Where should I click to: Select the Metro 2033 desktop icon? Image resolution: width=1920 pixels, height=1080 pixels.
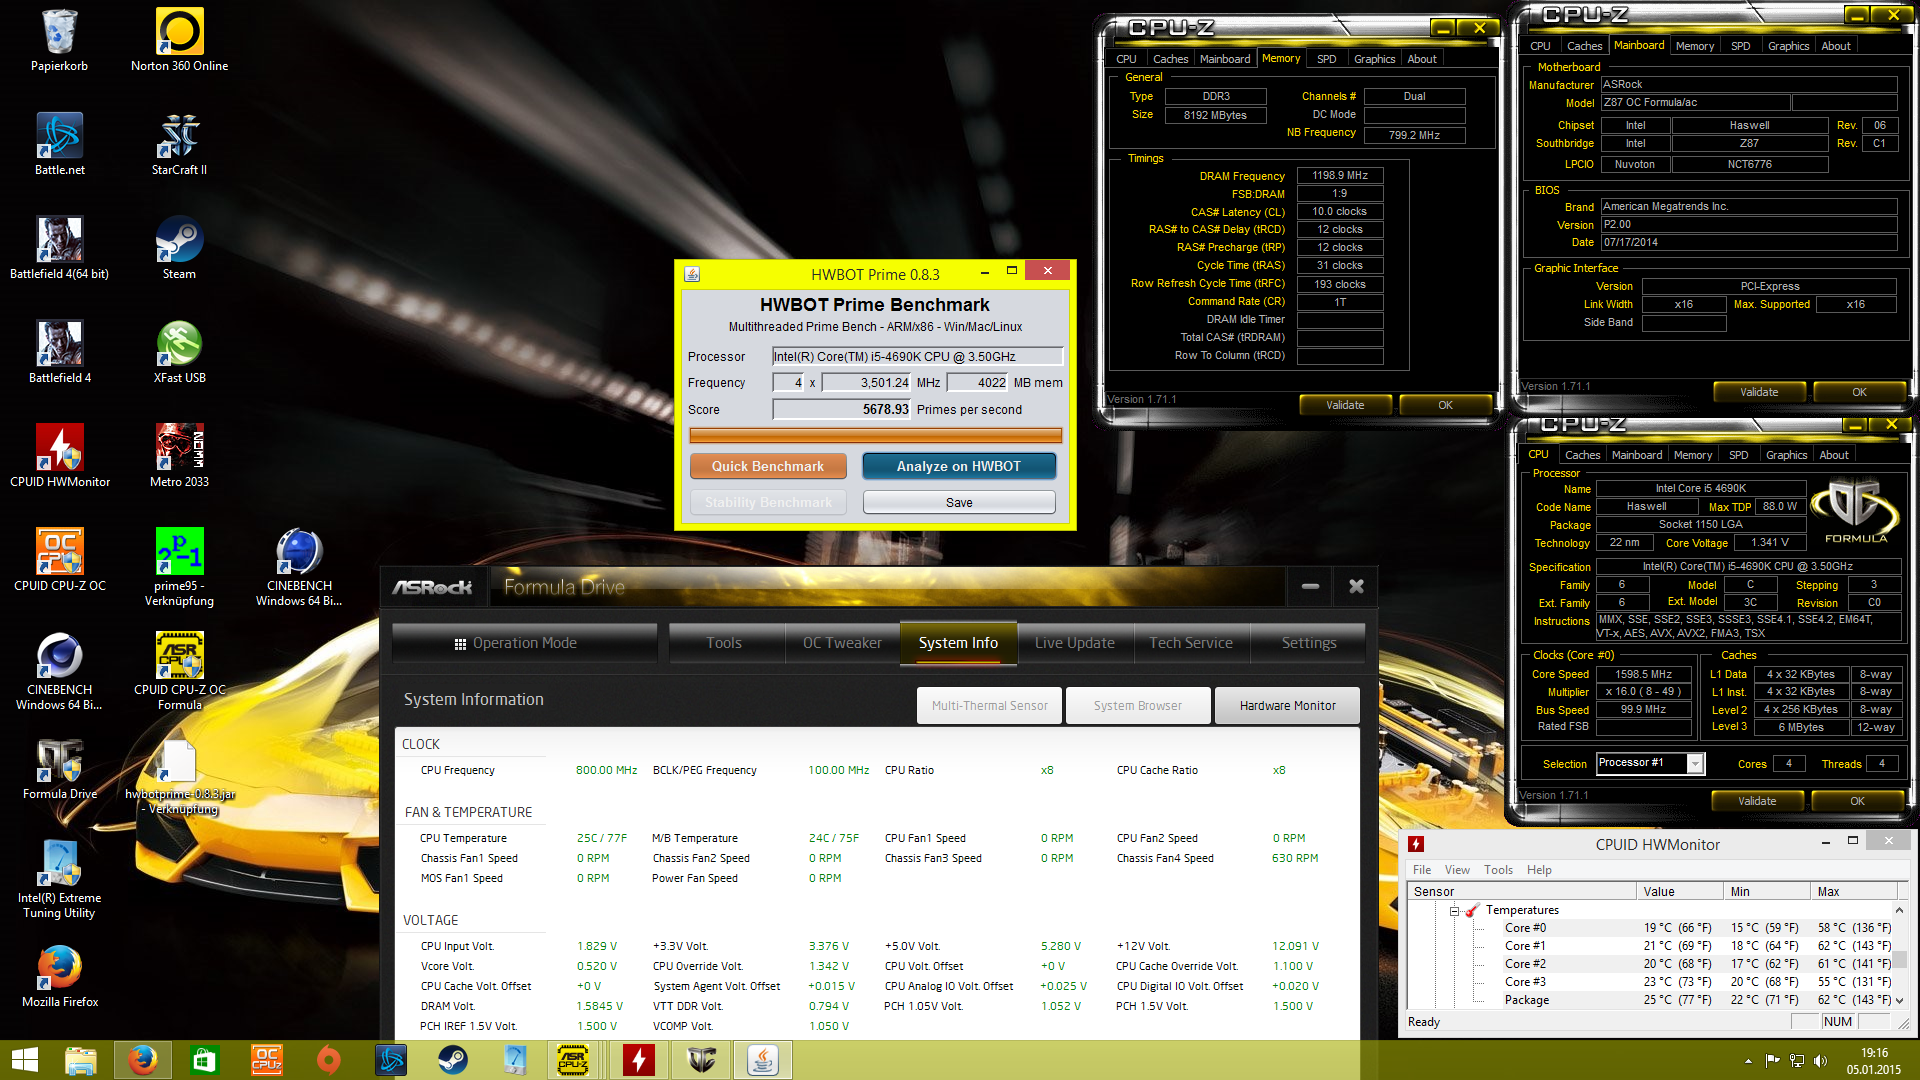[179, 456]
